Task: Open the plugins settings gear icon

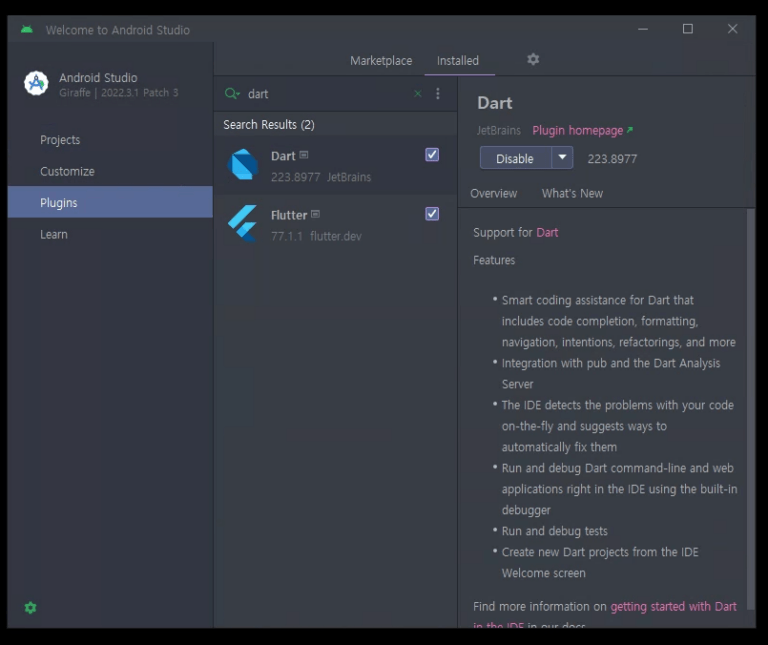Action: [x=533, y=60]
